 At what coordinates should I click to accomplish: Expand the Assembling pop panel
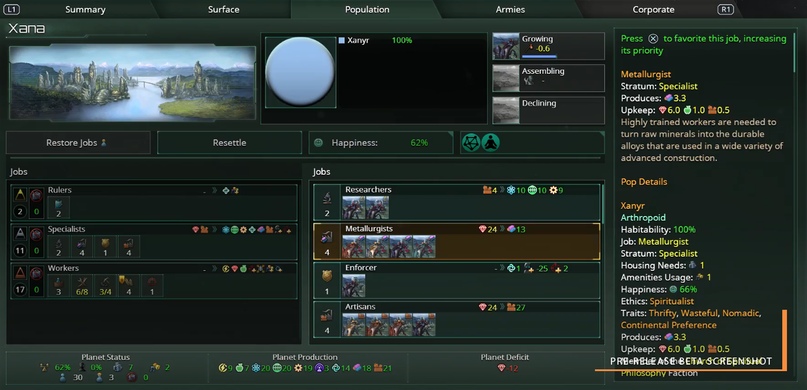548,78
